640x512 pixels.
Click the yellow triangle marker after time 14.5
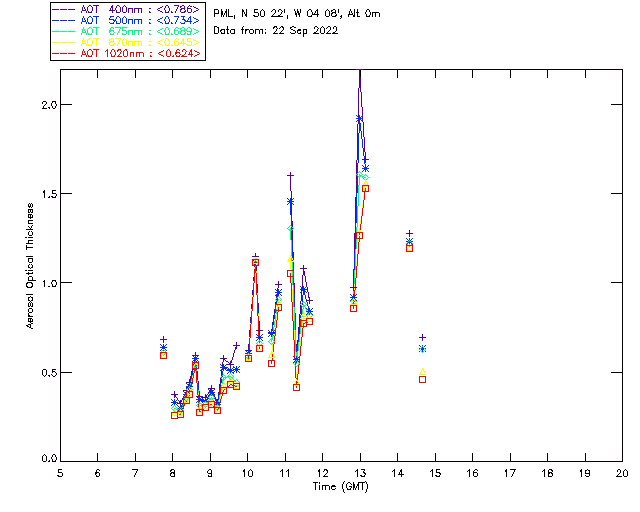(422, 372)
